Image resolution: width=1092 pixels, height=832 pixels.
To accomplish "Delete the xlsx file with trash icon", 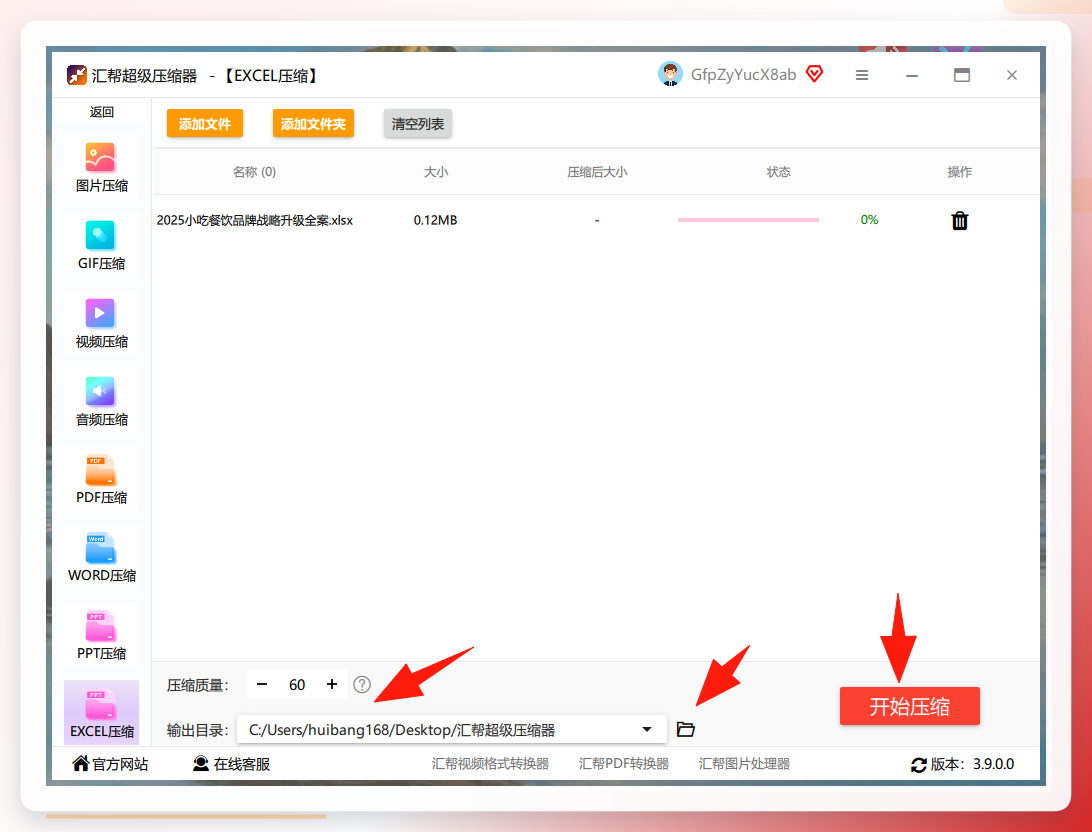I will tap(960, 221).
